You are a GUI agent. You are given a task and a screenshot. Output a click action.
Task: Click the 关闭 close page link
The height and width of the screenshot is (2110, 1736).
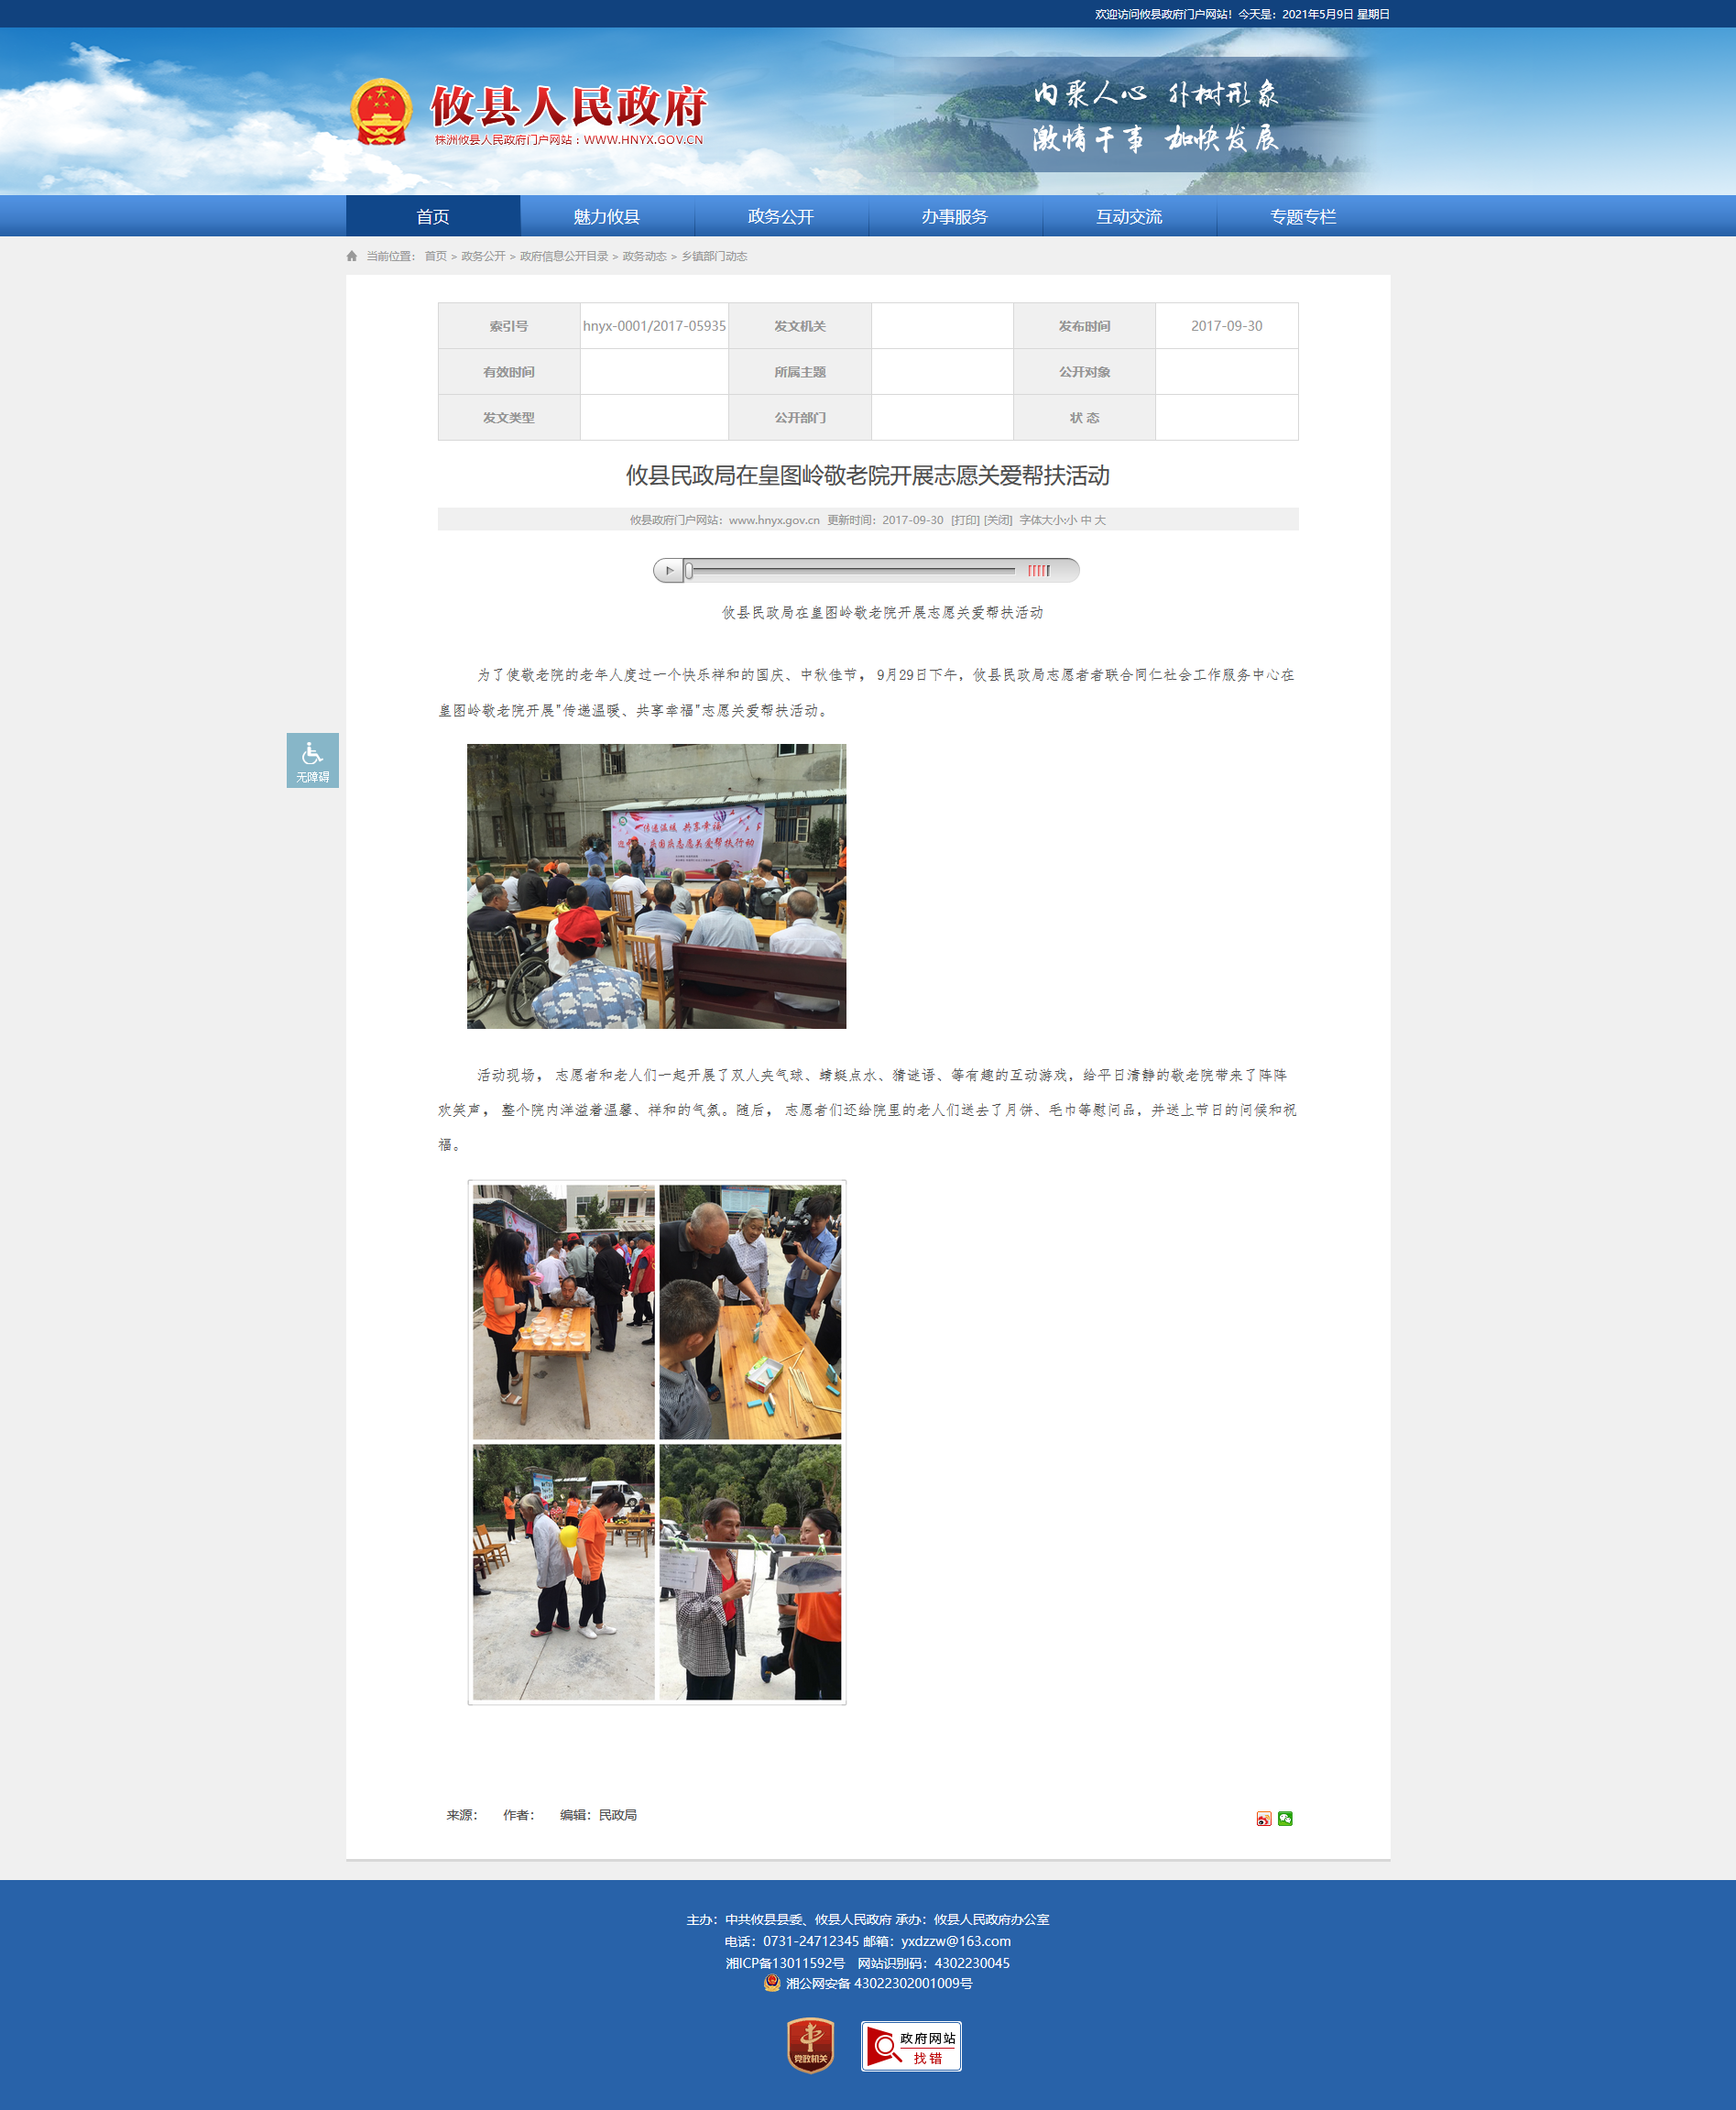pyautogui.click(x=998, y=520)
